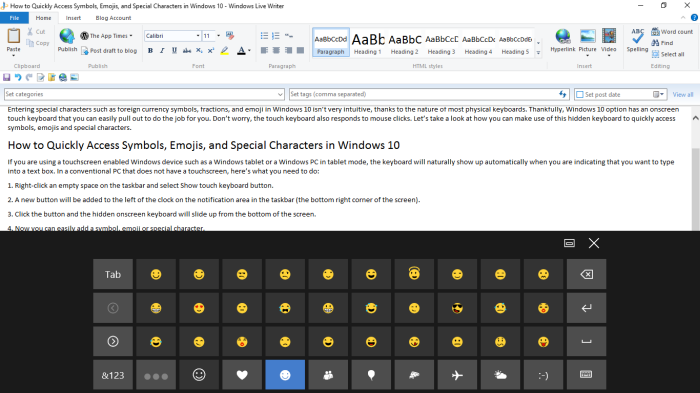Toggle Underline formatting

(174, 51)
